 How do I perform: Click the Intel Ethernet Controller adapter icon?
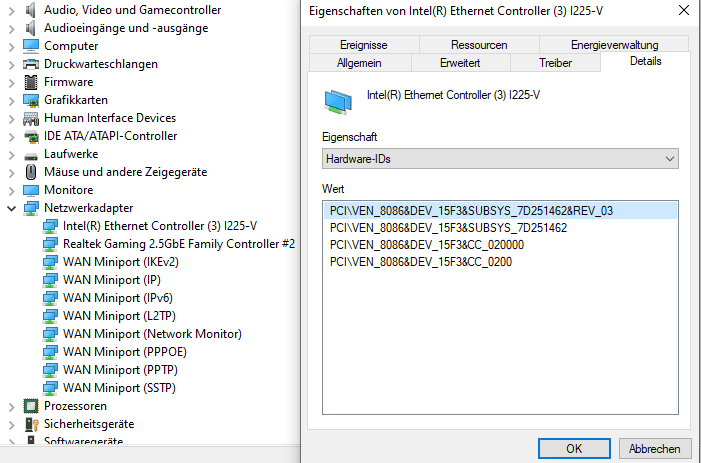50,226
